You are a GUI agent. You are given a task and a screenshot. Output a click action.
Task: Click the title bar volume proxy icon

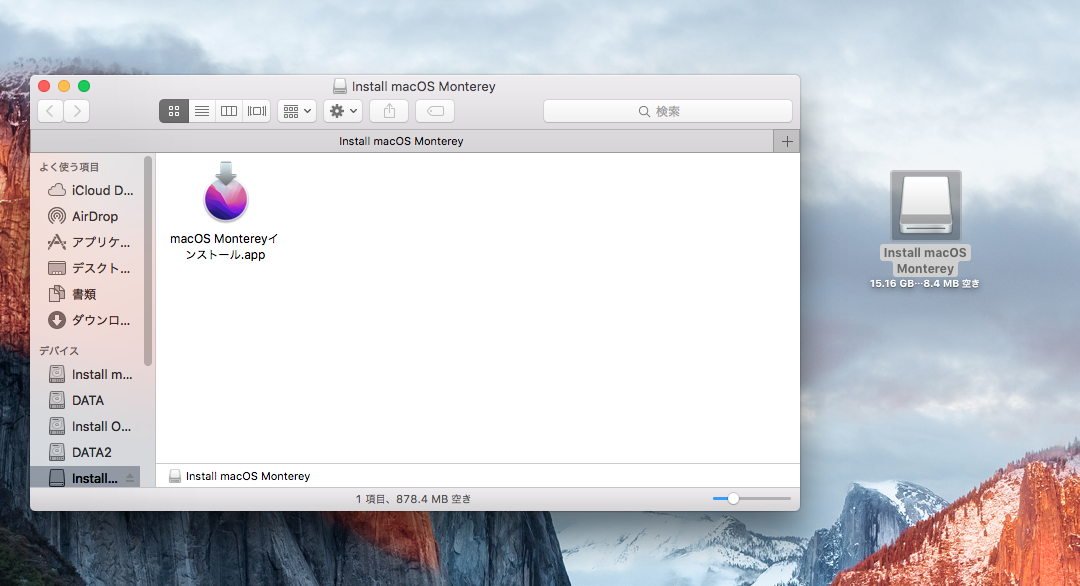click(x=340, y=86)
